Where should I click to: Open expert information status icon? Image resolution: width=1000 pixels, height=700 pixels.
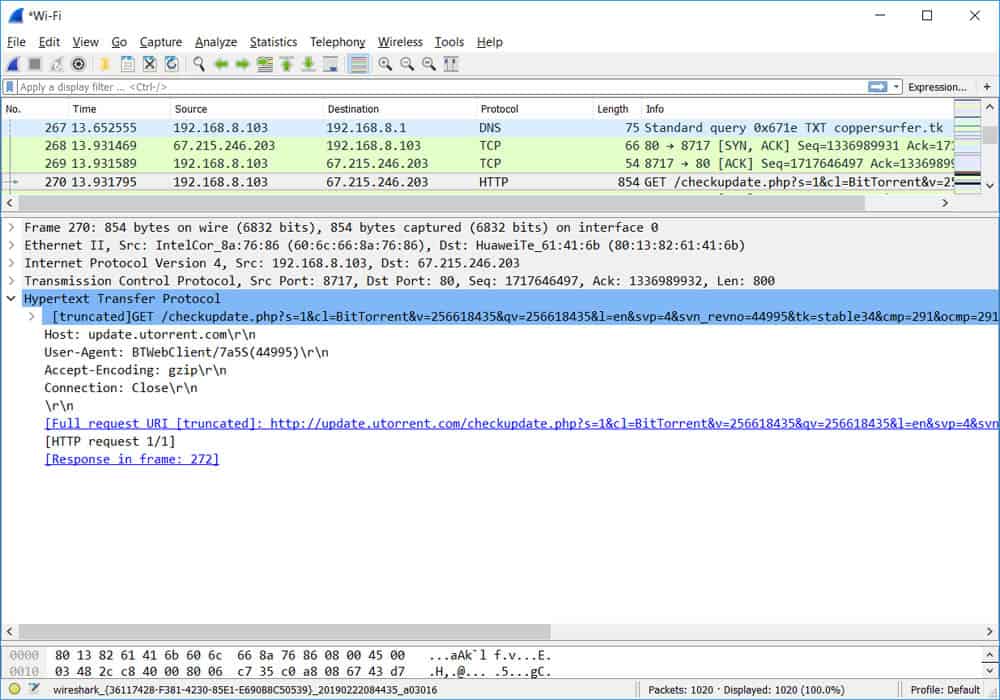coord(15,689)
